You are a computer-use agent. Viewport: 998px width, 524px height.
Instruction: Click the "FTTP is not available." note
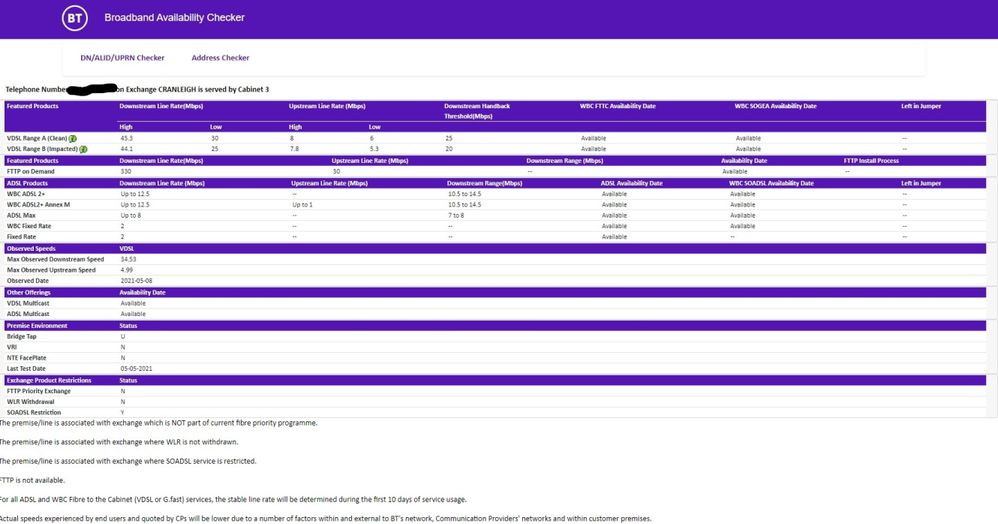coord(32,481)
